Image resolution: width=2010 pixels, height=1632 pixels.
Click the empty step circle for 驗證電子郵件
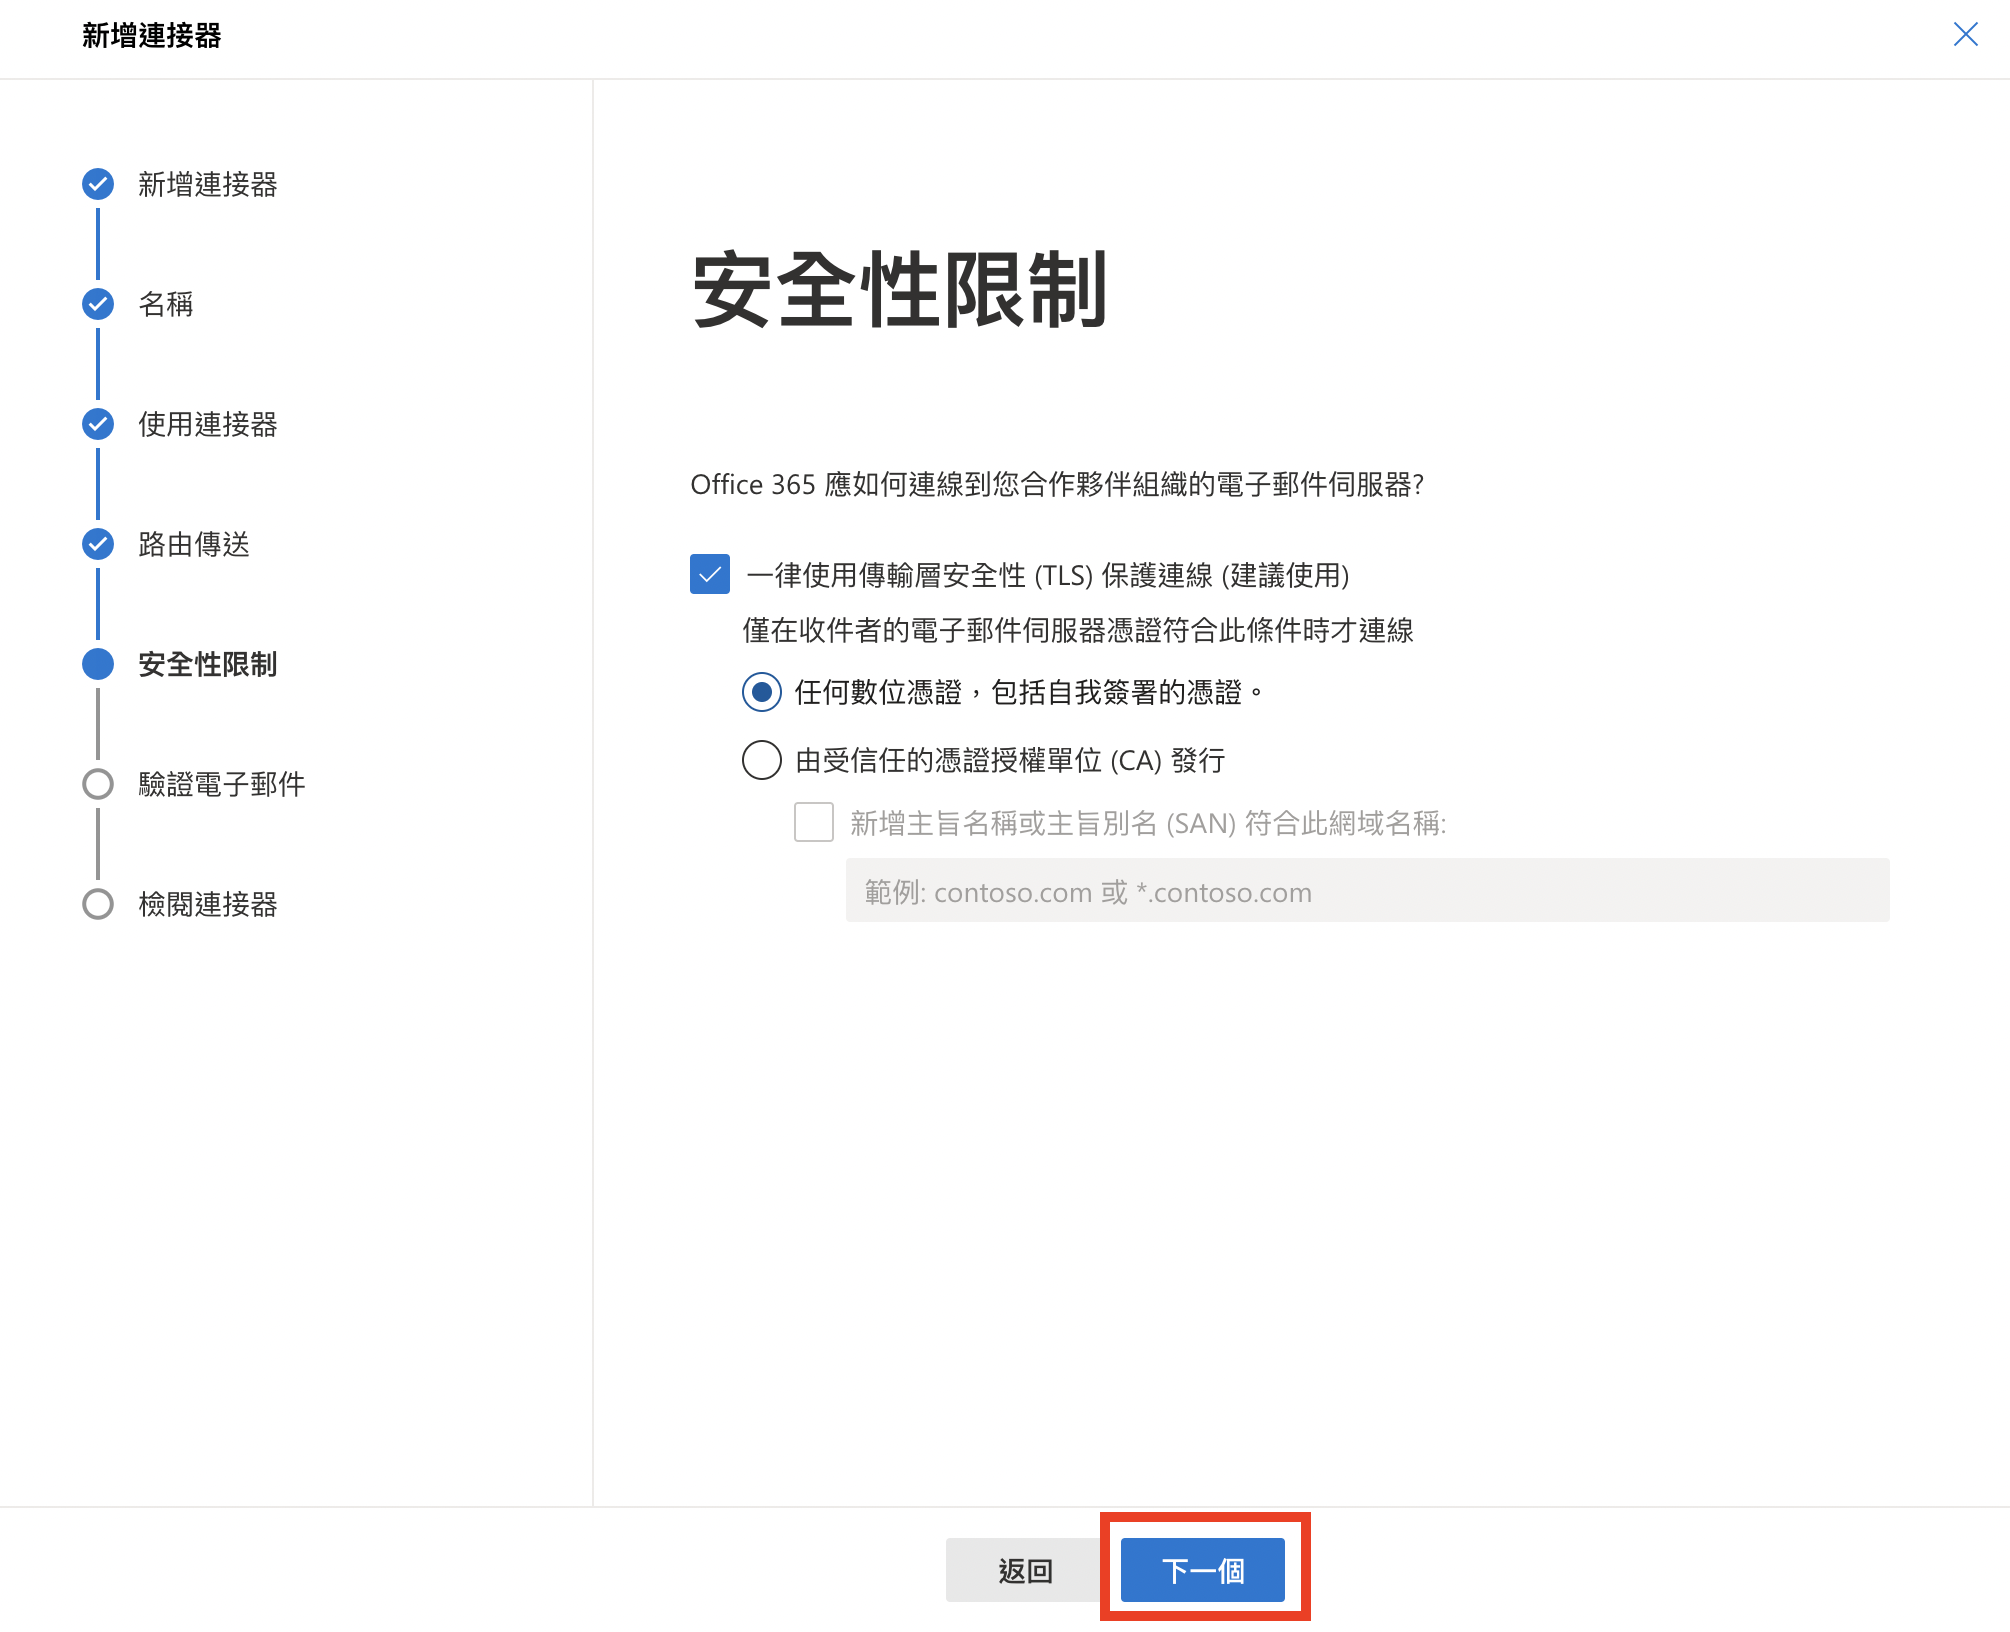98,784
